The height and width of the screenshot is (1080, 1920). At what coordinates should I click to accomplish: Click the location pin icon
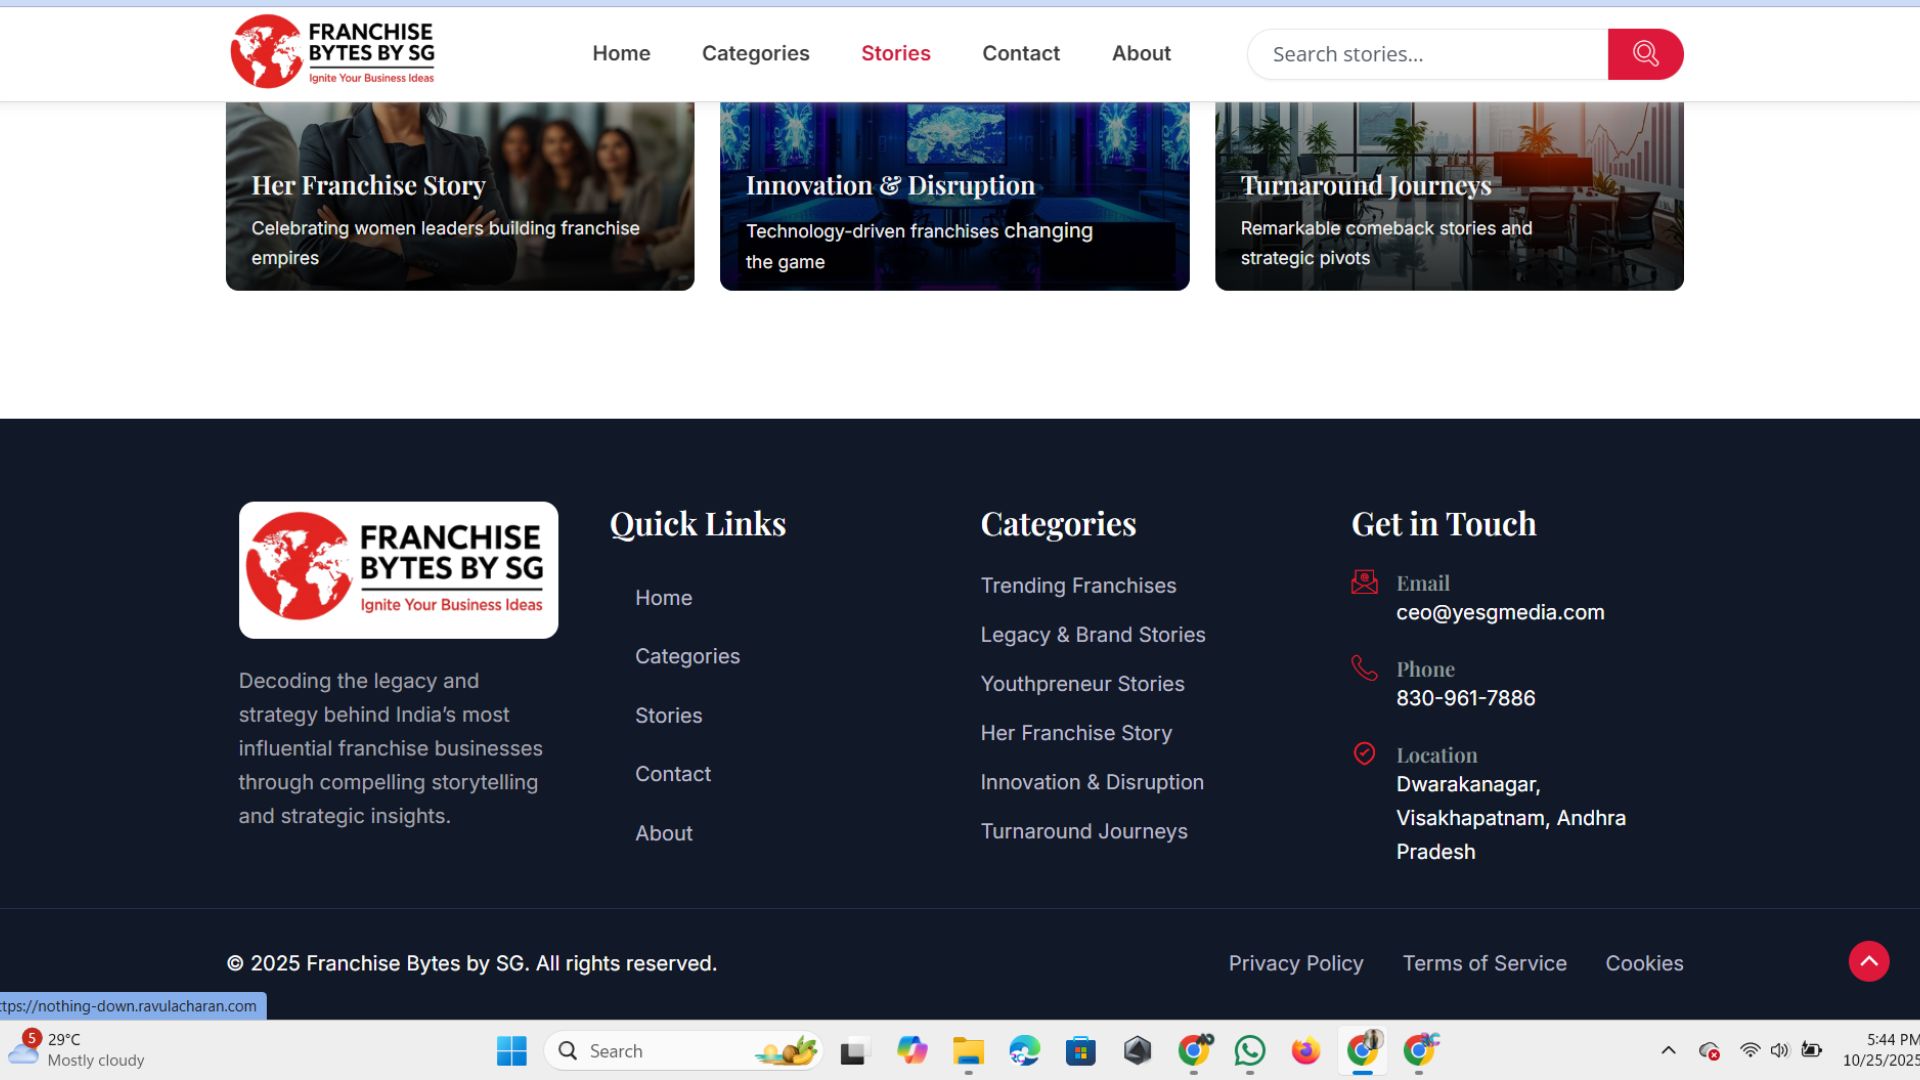1364,754
